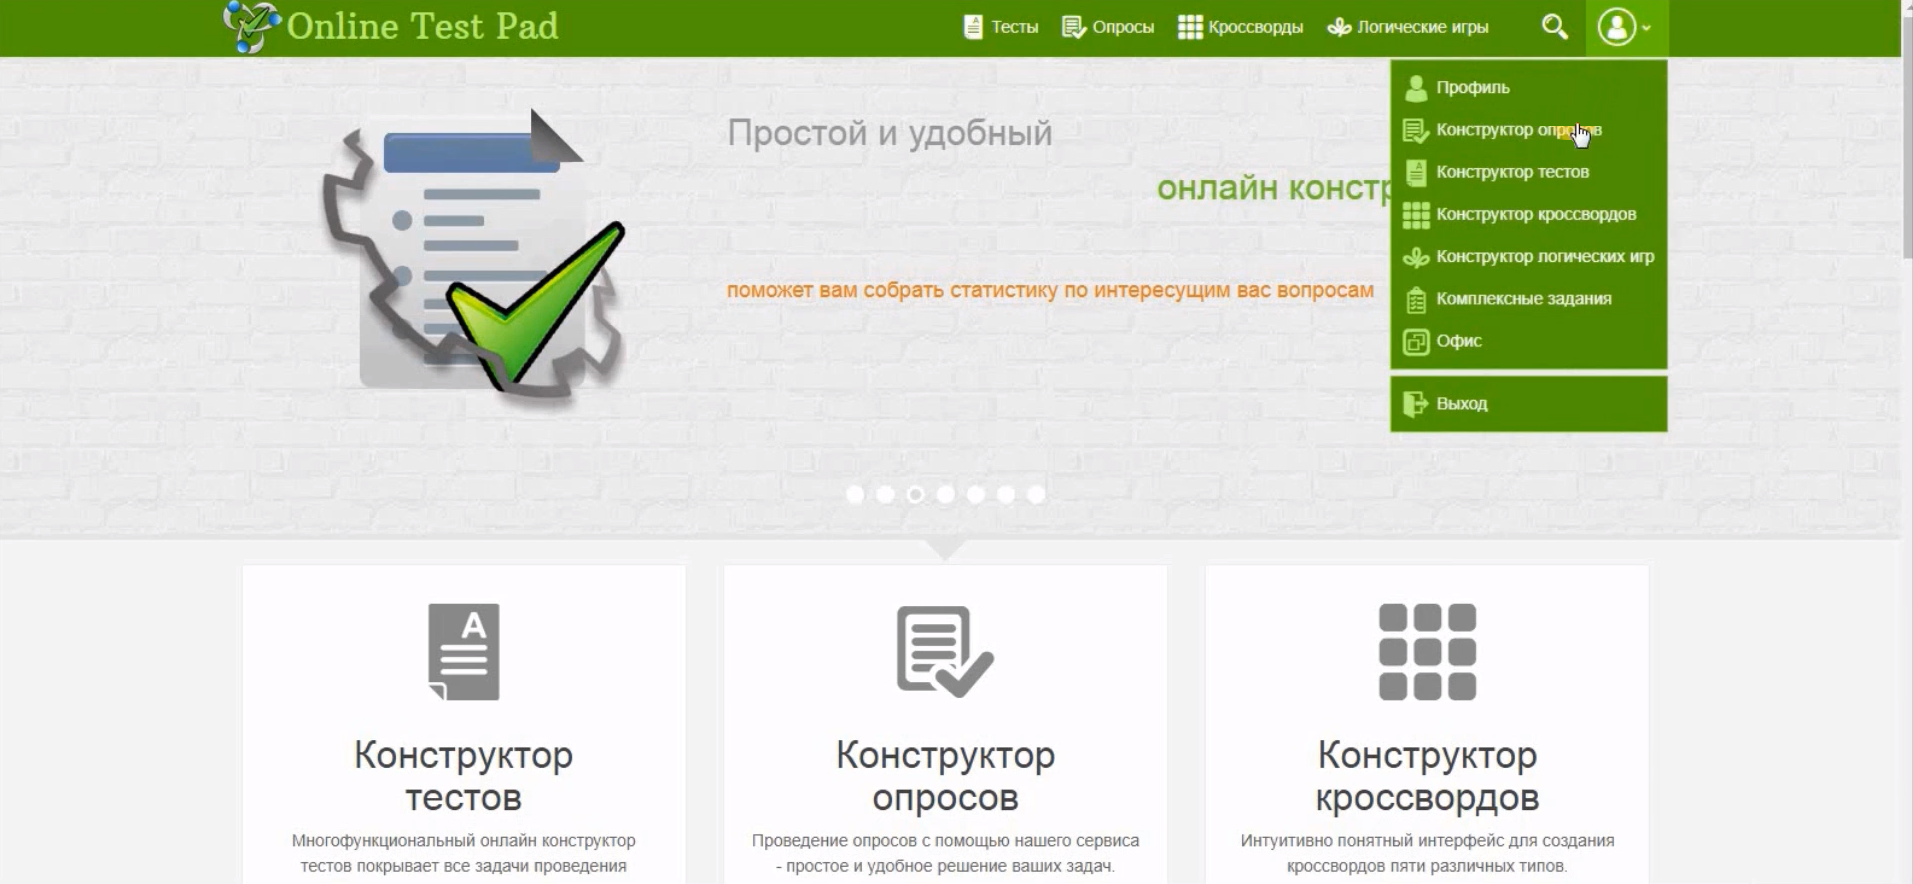This screenshot has width=1913, height=884.
Task: Open the Конструктор кроссвордов card heading
Action: point(1427,776)
